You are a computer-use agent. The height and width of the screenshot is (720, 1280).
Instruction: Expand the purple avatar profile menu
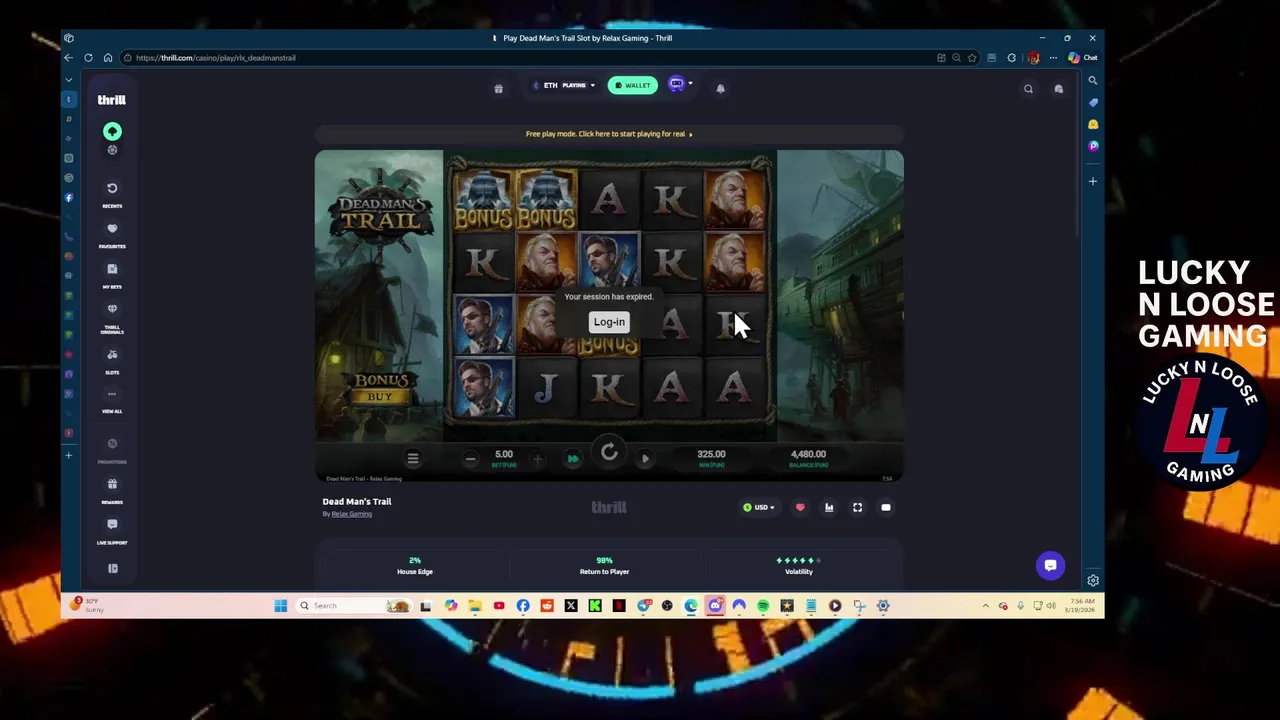680,85
